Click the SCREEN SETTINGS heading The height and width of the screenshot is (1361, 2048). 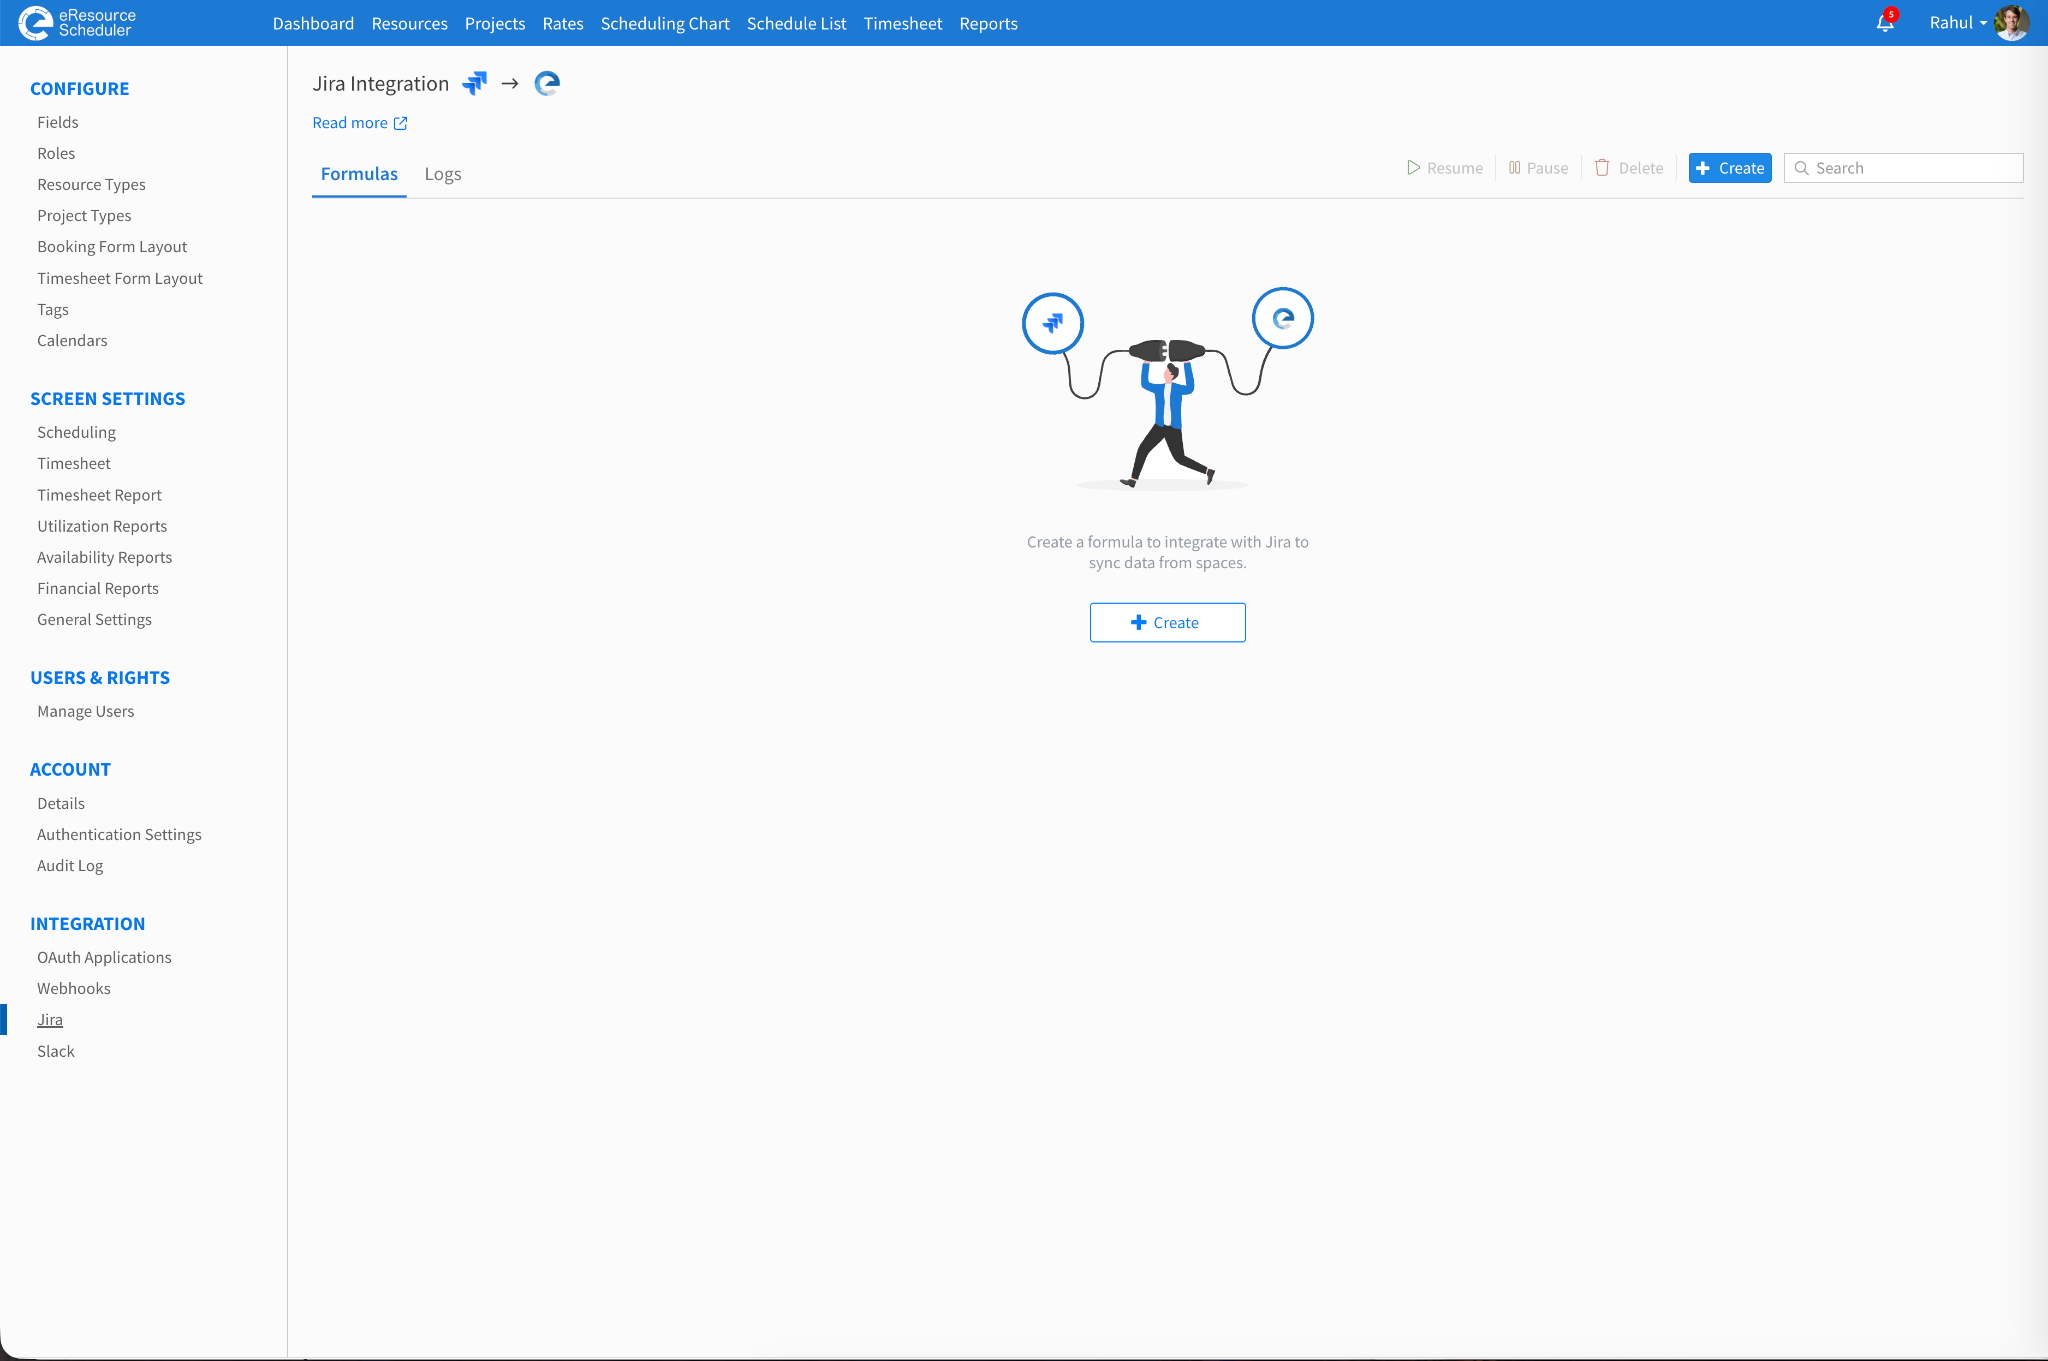(107, 398)
